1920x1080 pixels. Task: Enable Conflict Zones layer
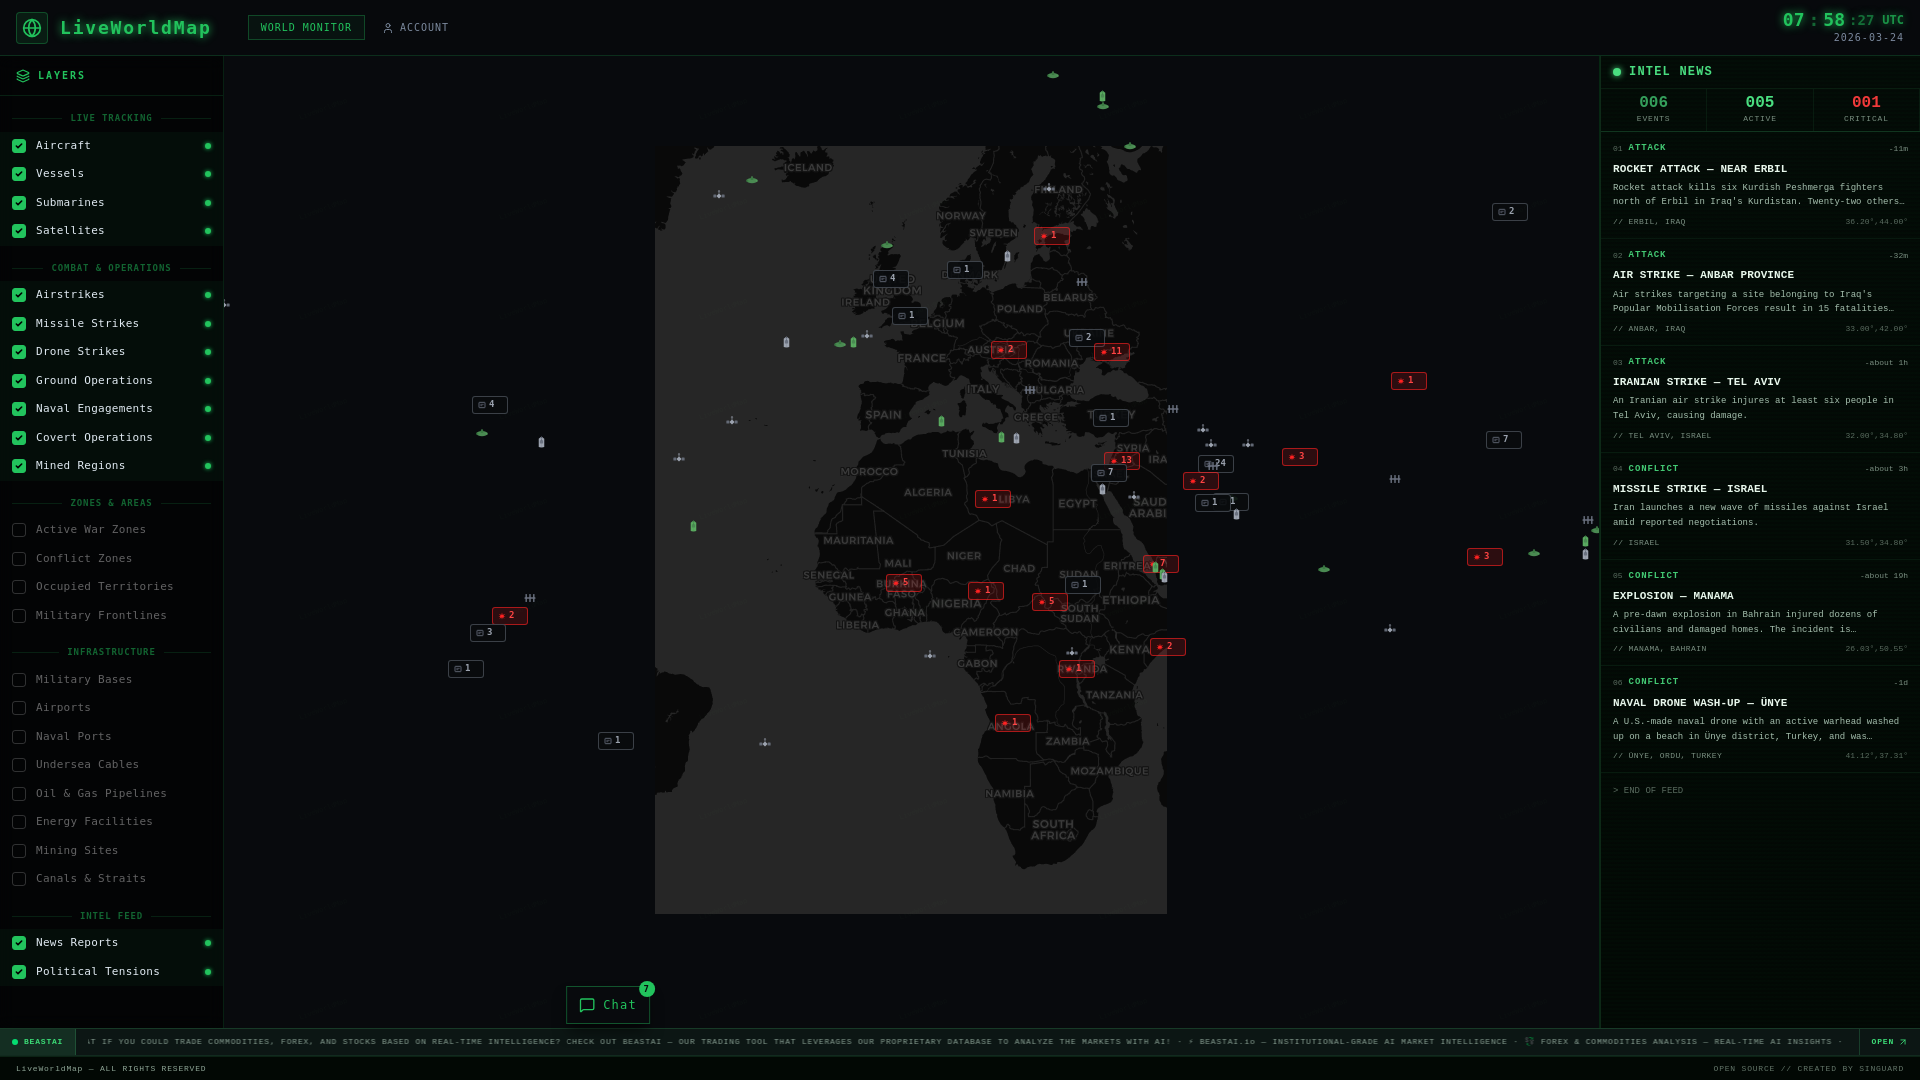pos(19,559)
